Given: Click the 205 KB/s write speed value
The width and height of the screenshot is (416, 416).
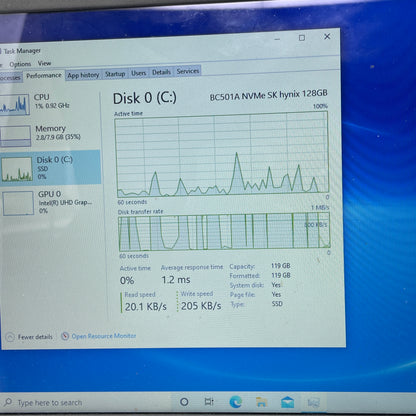Looking at the screenshot, I should (201, 306).
